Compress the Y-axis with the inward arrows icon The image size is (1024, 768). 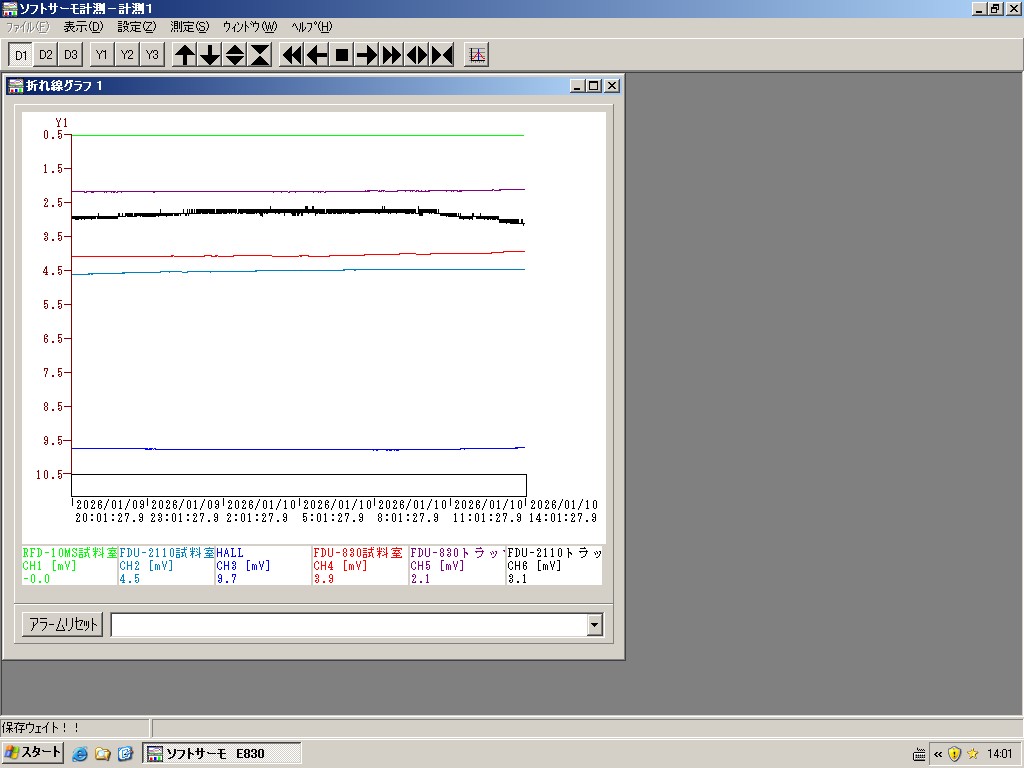(260, 55)
